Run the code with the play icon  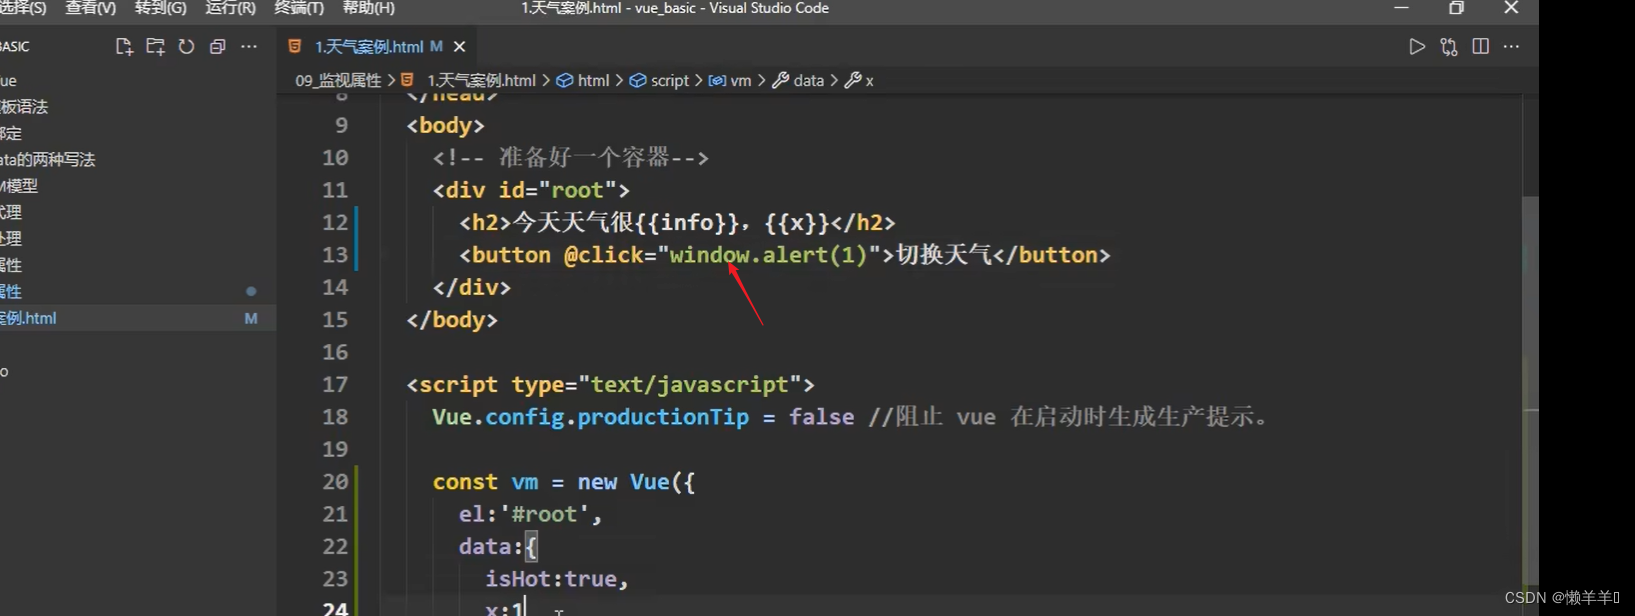[x=1417, y=47]
